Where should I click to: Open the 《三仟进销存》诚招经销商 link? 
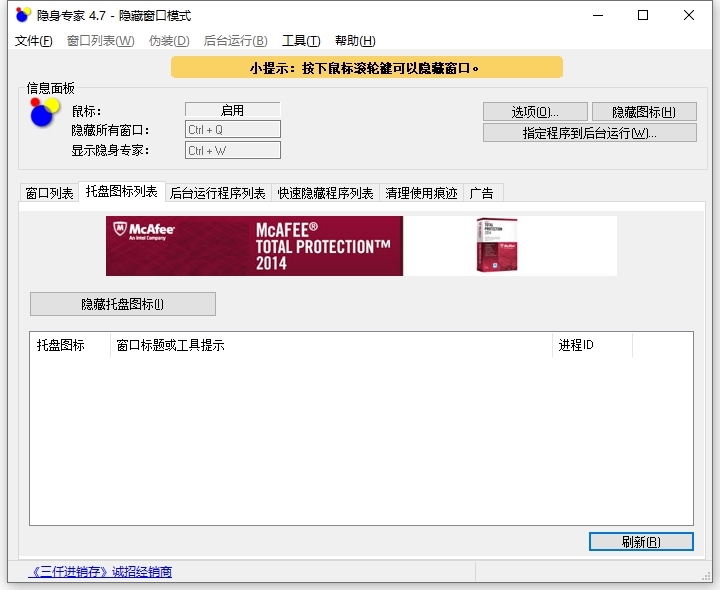pyautogui.click(x=100, y=572)
